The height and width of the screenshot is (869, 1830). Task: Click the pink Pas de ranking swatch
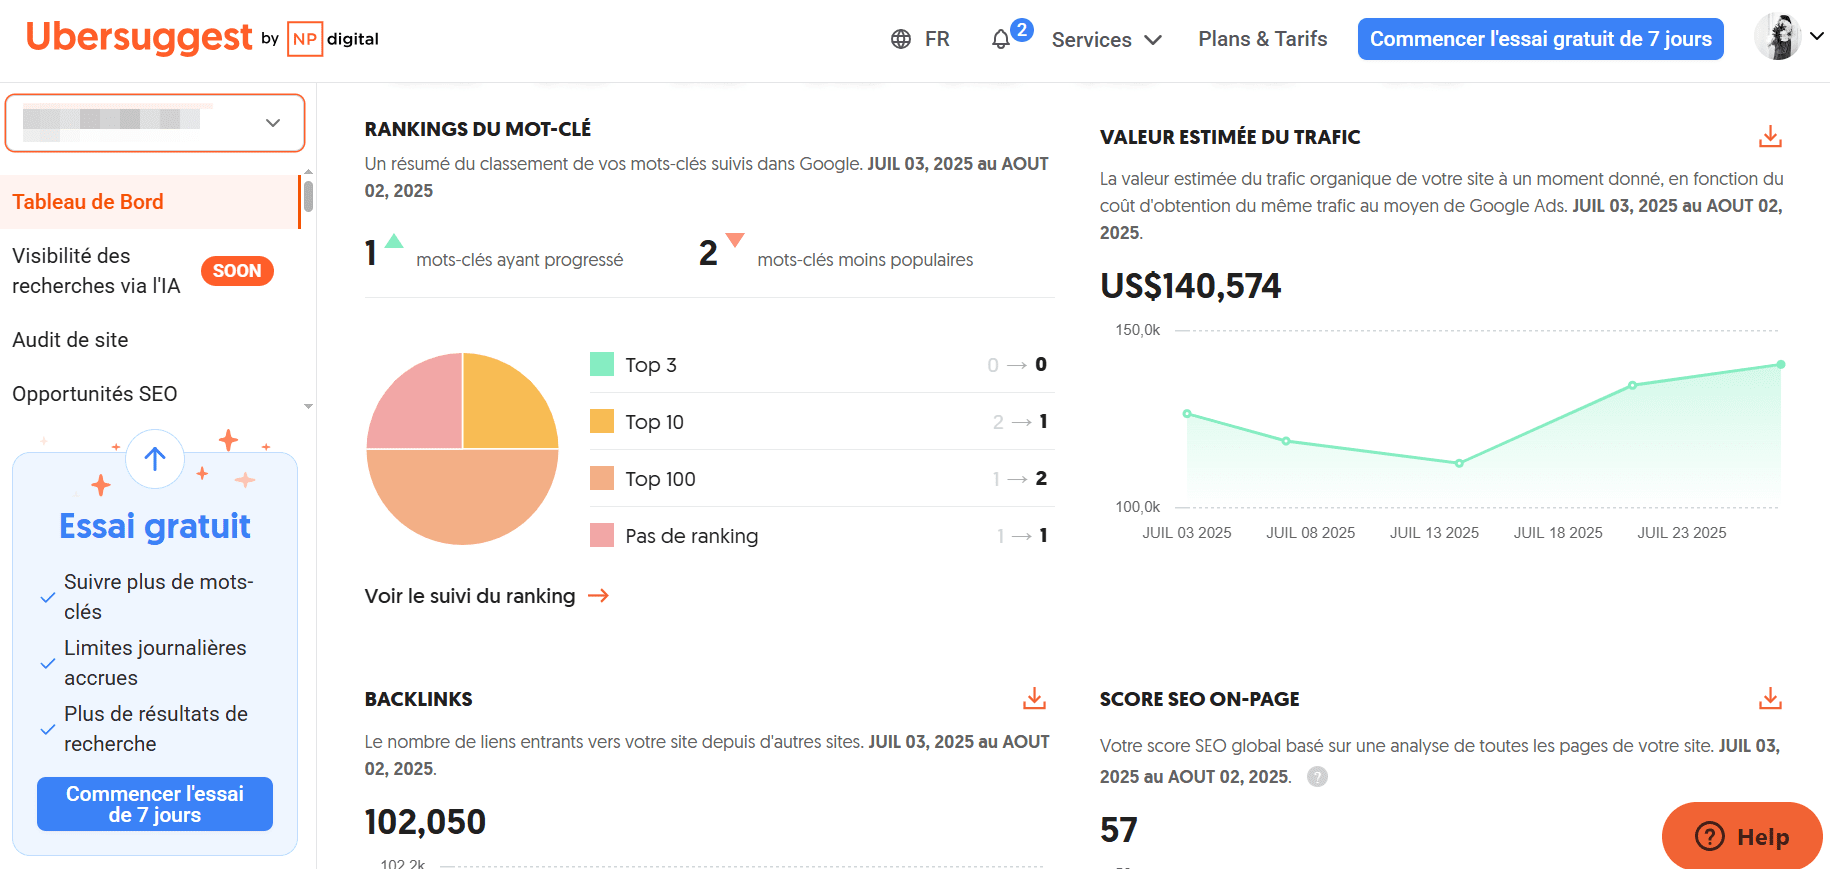point(602,535)
